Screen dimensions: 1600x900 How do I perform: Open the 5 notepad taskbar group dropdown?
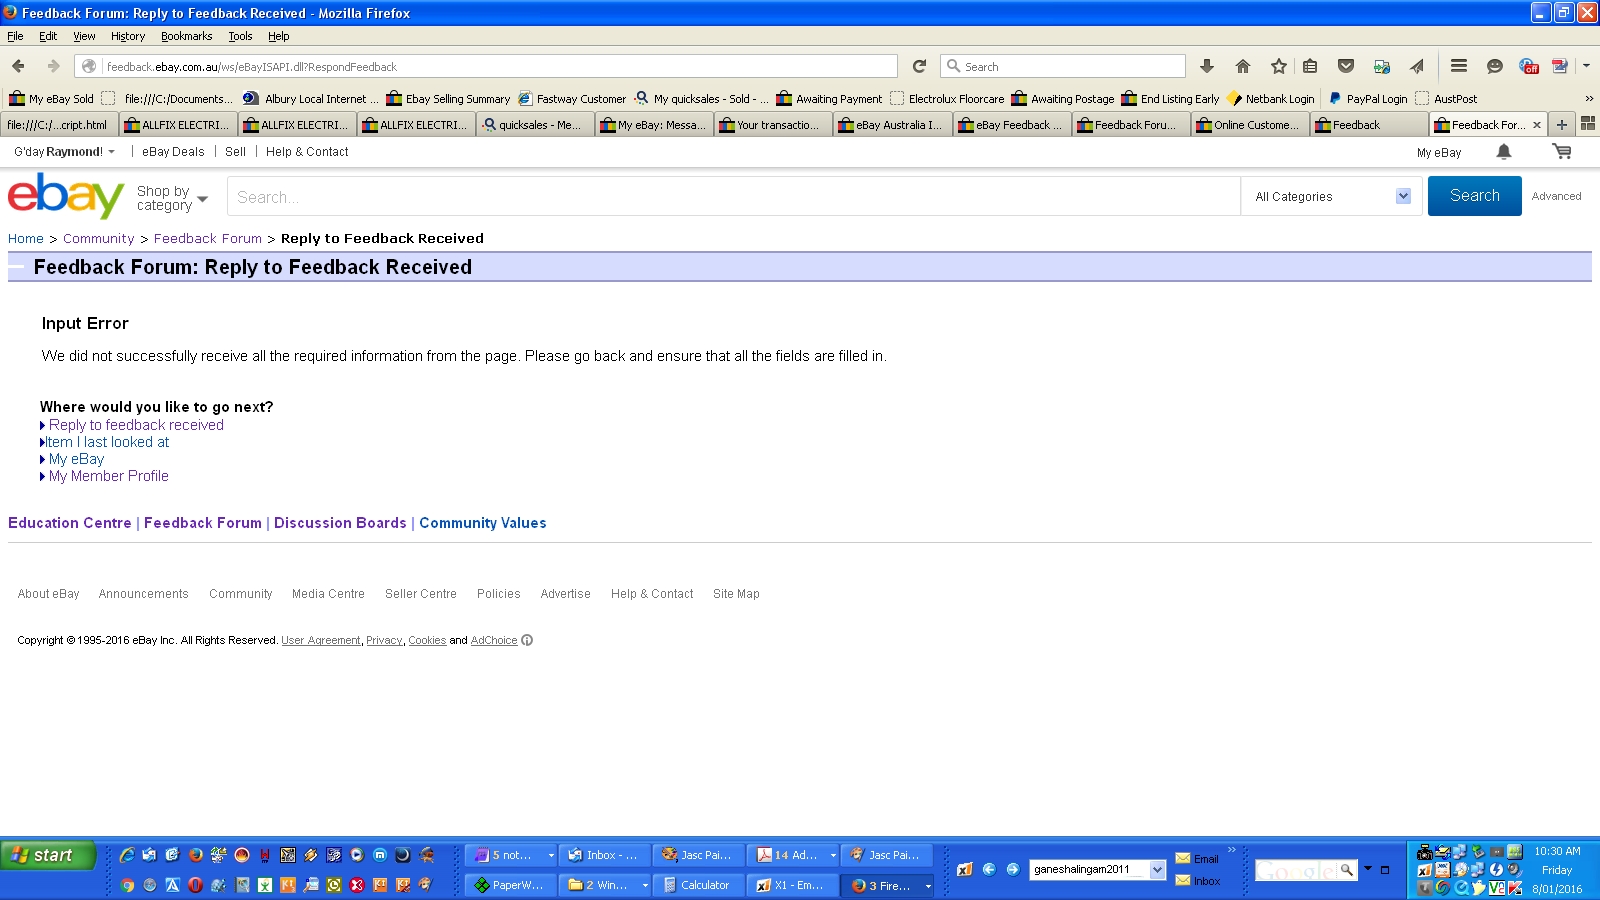(550, 855)
